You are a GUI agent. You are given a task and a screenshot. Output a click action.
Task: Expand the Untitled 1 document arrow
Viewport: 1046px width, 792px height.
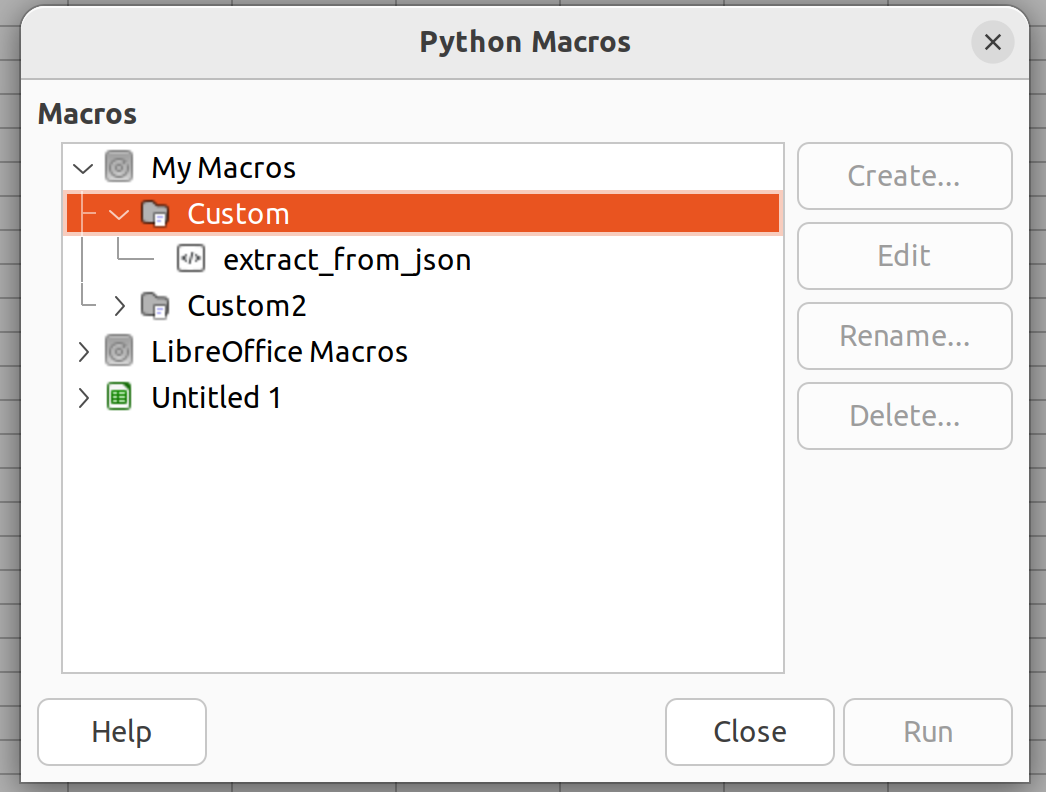83,398
